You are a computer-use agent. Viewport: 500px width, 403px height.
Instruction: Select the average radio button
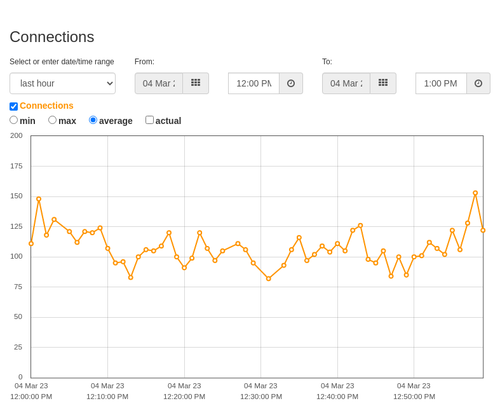[x=93, y=120]
